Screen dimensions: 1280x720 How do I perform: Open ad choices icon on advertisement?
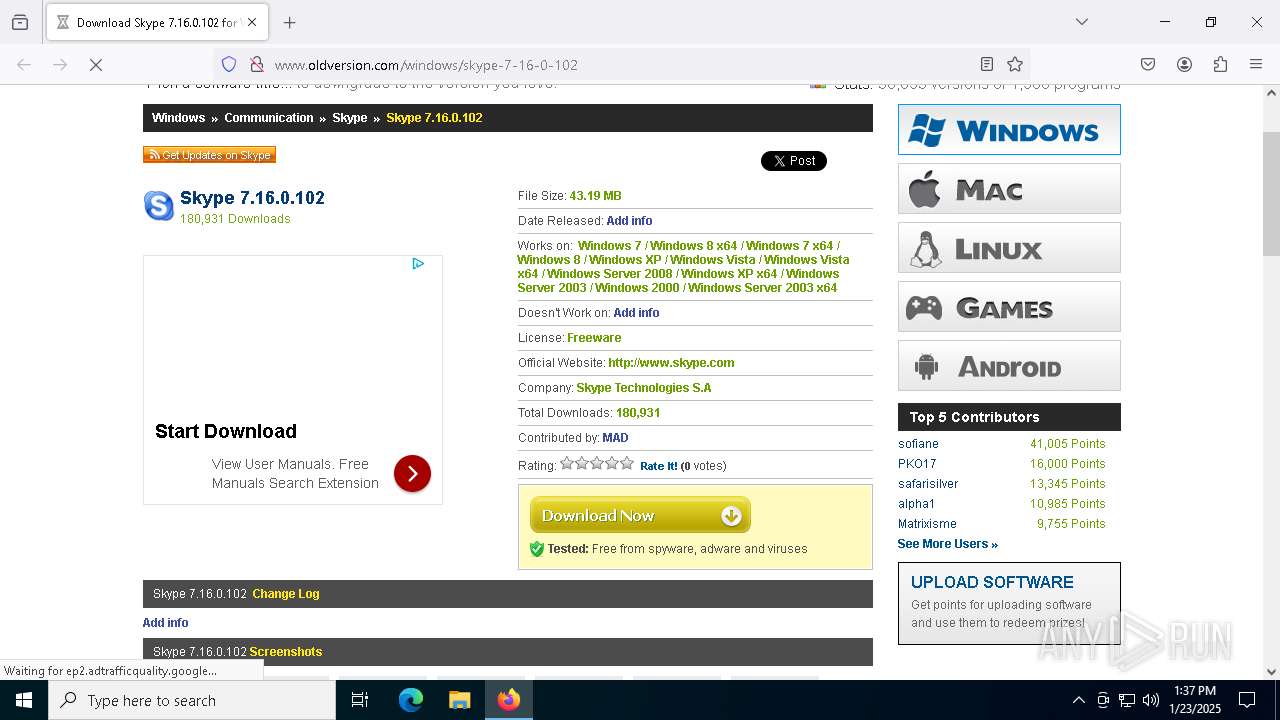tap(418, 264)
